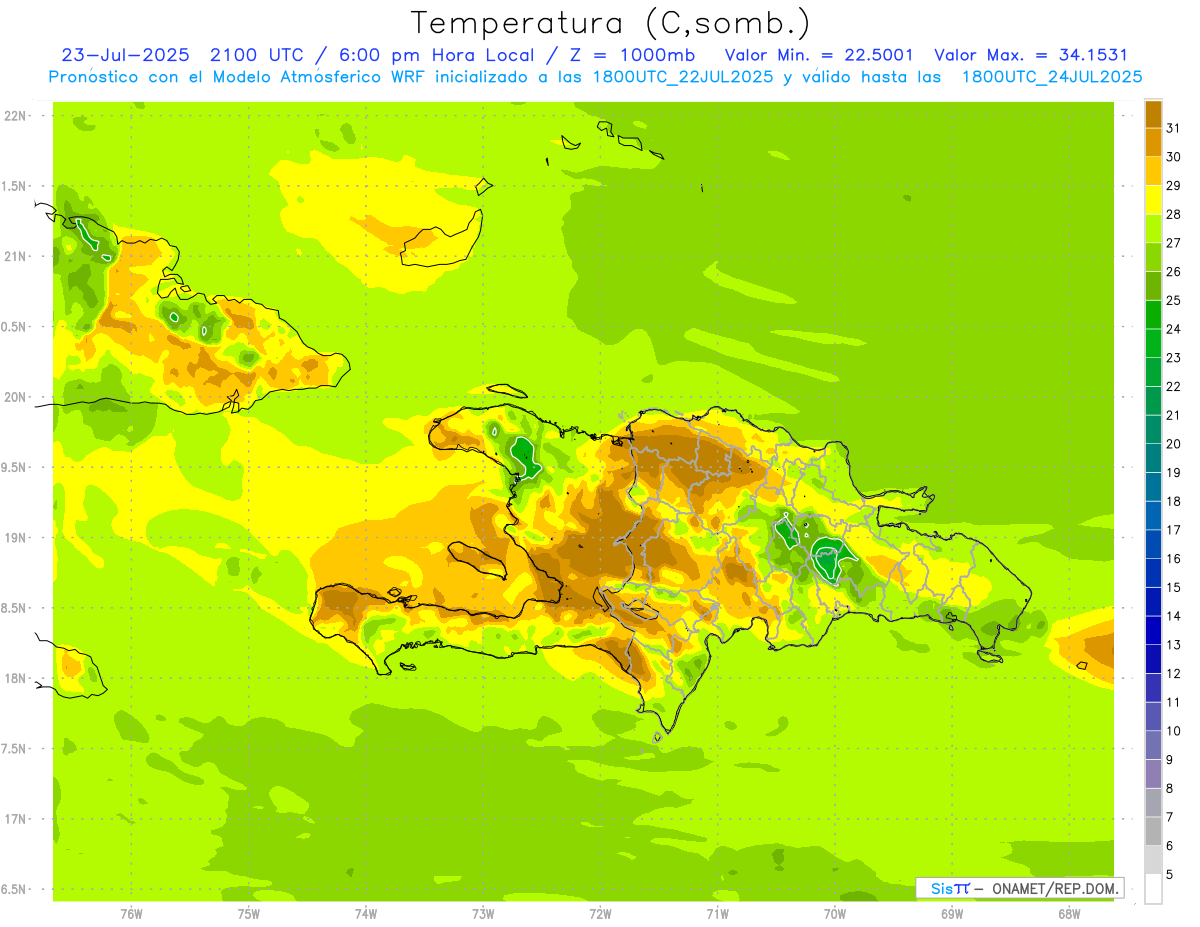Pick the blue swatch between 16 and 17
This screenshot has width=1200, height=927.
pos(1153,544)
